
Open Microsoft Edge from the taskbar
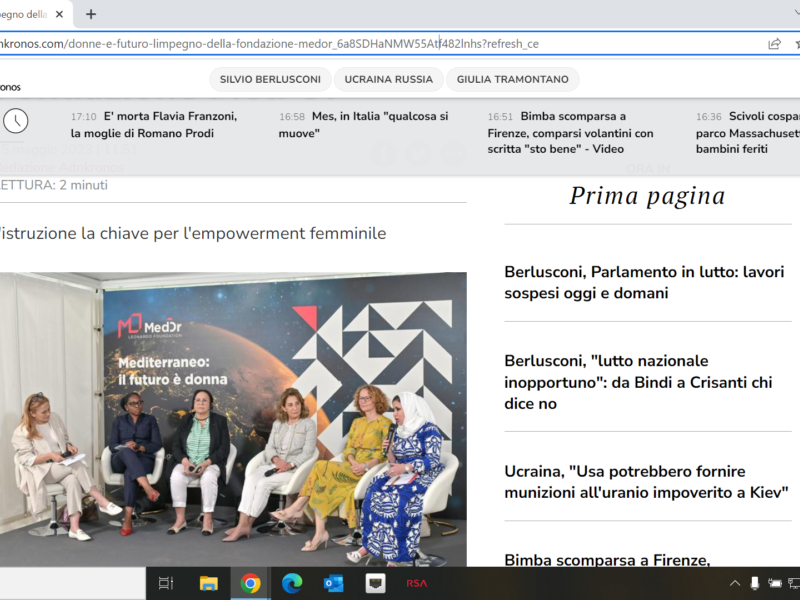point(292,583)
